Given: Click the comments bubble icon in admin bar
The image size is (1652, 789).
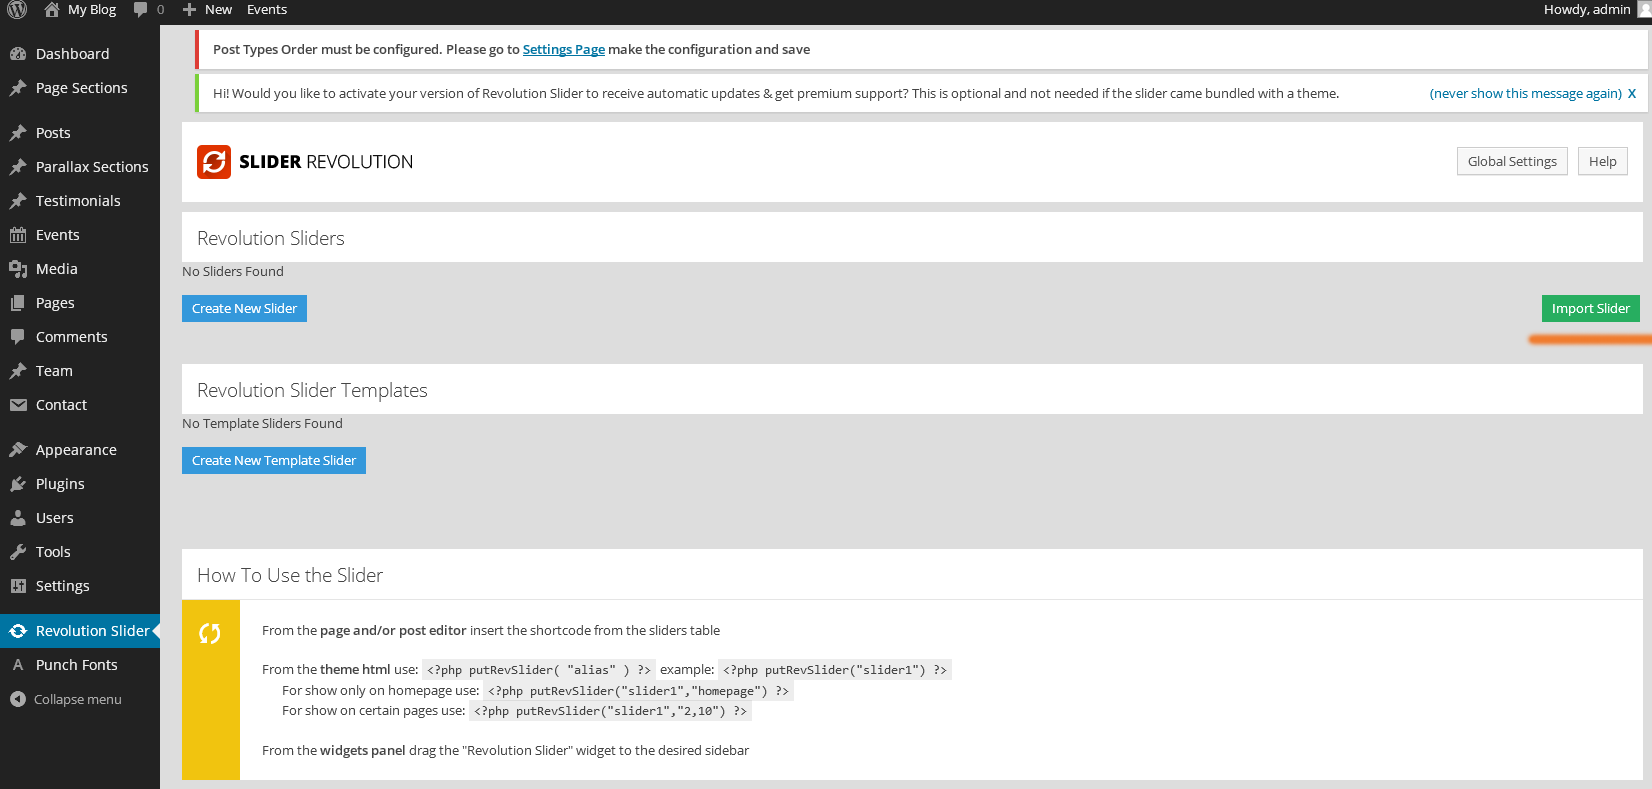Looking at the screenshot, I should click(141, 10).
